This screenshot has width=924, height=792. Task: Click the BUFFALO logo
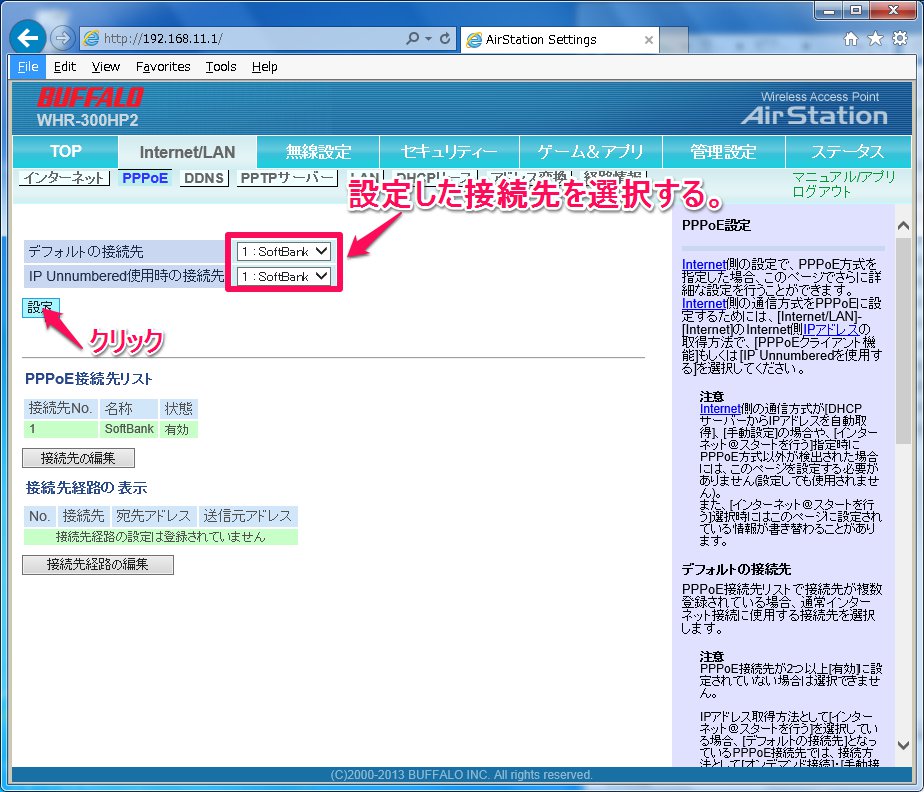click(90, 97)
